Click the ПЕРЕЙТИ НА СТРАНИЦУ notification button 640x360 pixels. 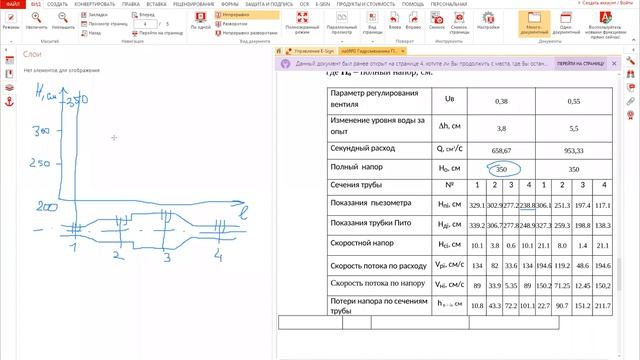tap(580, 64)
